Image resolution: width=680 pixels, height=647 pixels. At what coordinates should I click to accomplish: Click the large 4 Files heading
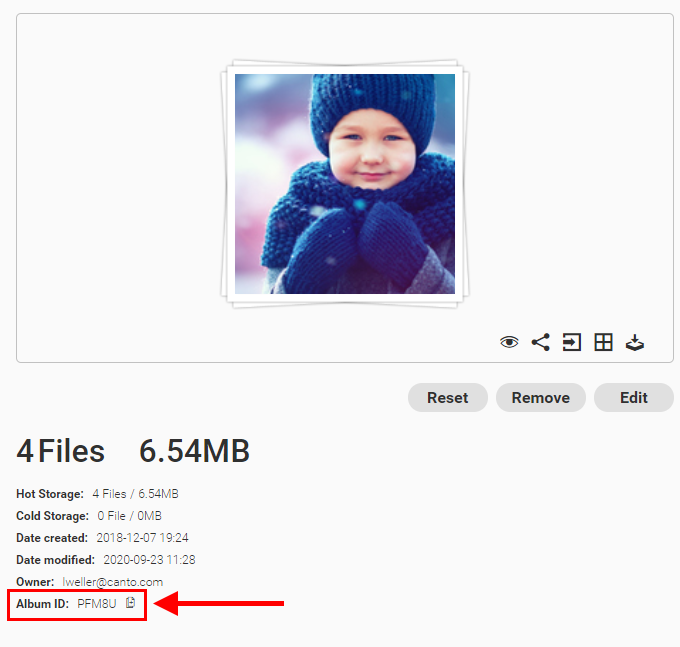(x=60, y=451)
